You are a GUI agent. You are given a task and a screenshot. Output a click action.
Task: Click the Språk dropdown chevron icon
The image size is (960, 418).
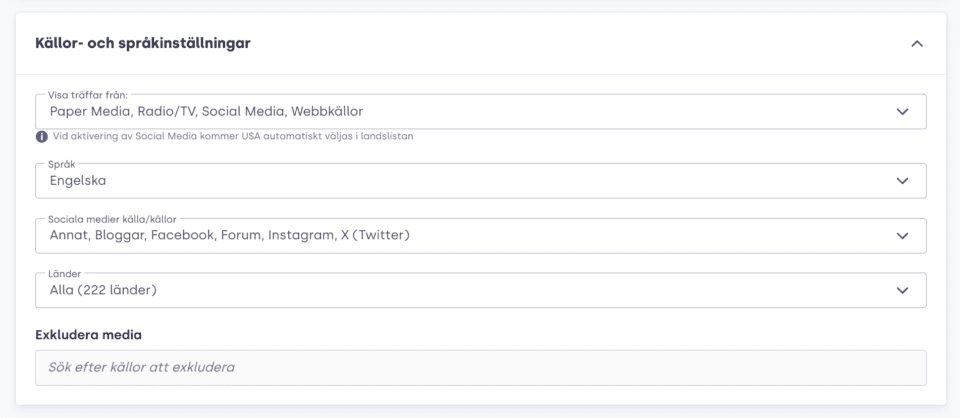902,181
